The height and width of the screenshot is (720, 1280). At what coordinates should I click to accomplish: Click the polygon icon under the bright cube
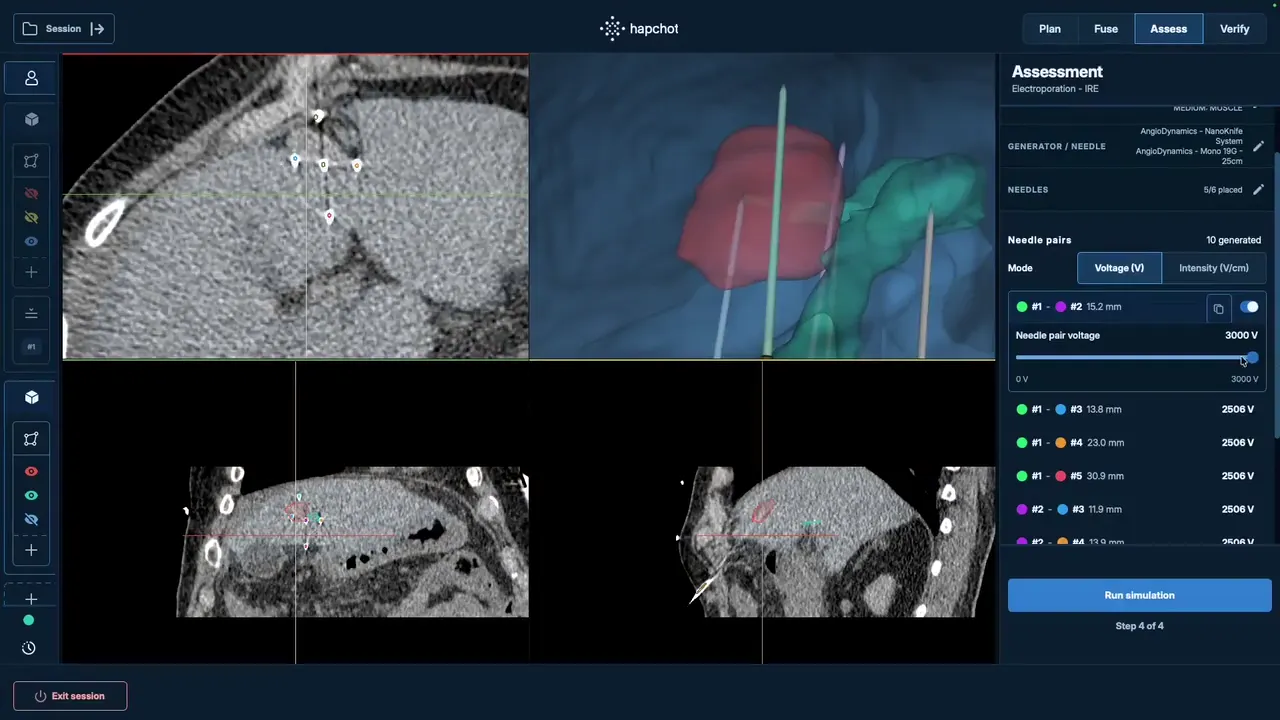31,439
